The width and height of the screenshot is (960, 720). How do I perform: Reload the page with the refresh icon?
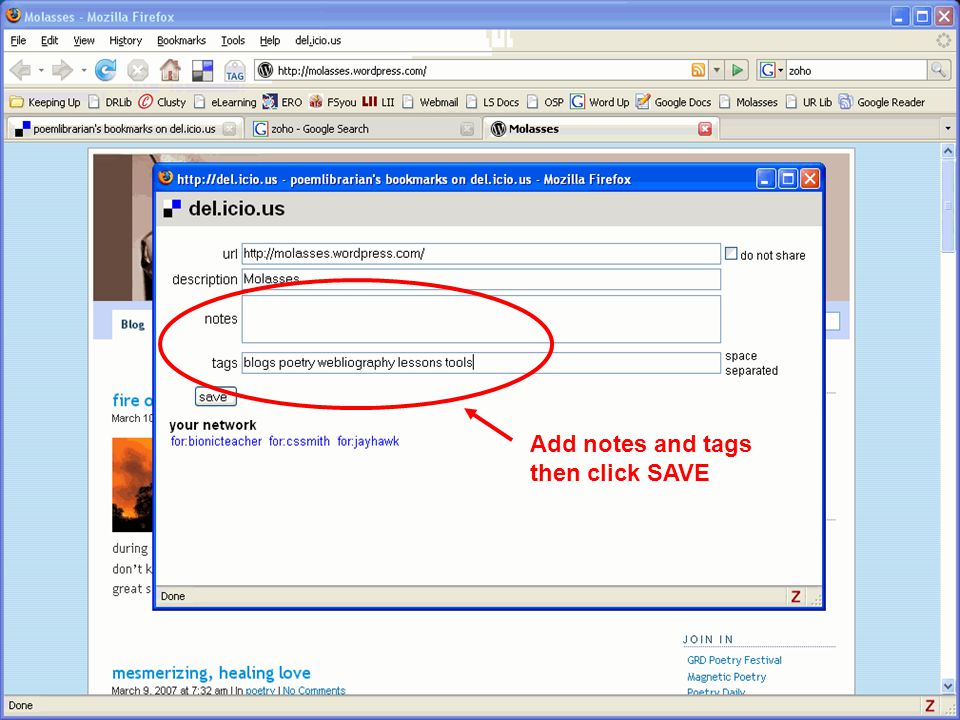tap(105, 70)
